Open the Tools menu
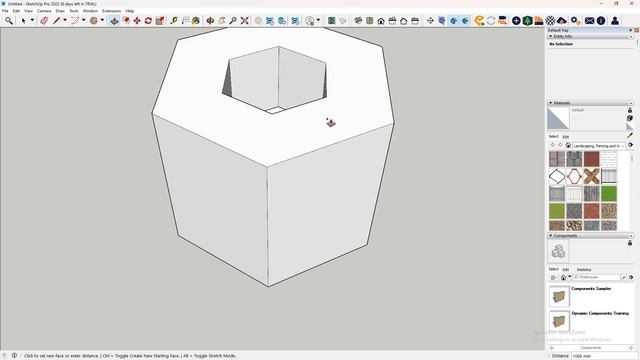Viewport: 640px width, 360px height. coord(74,11)
